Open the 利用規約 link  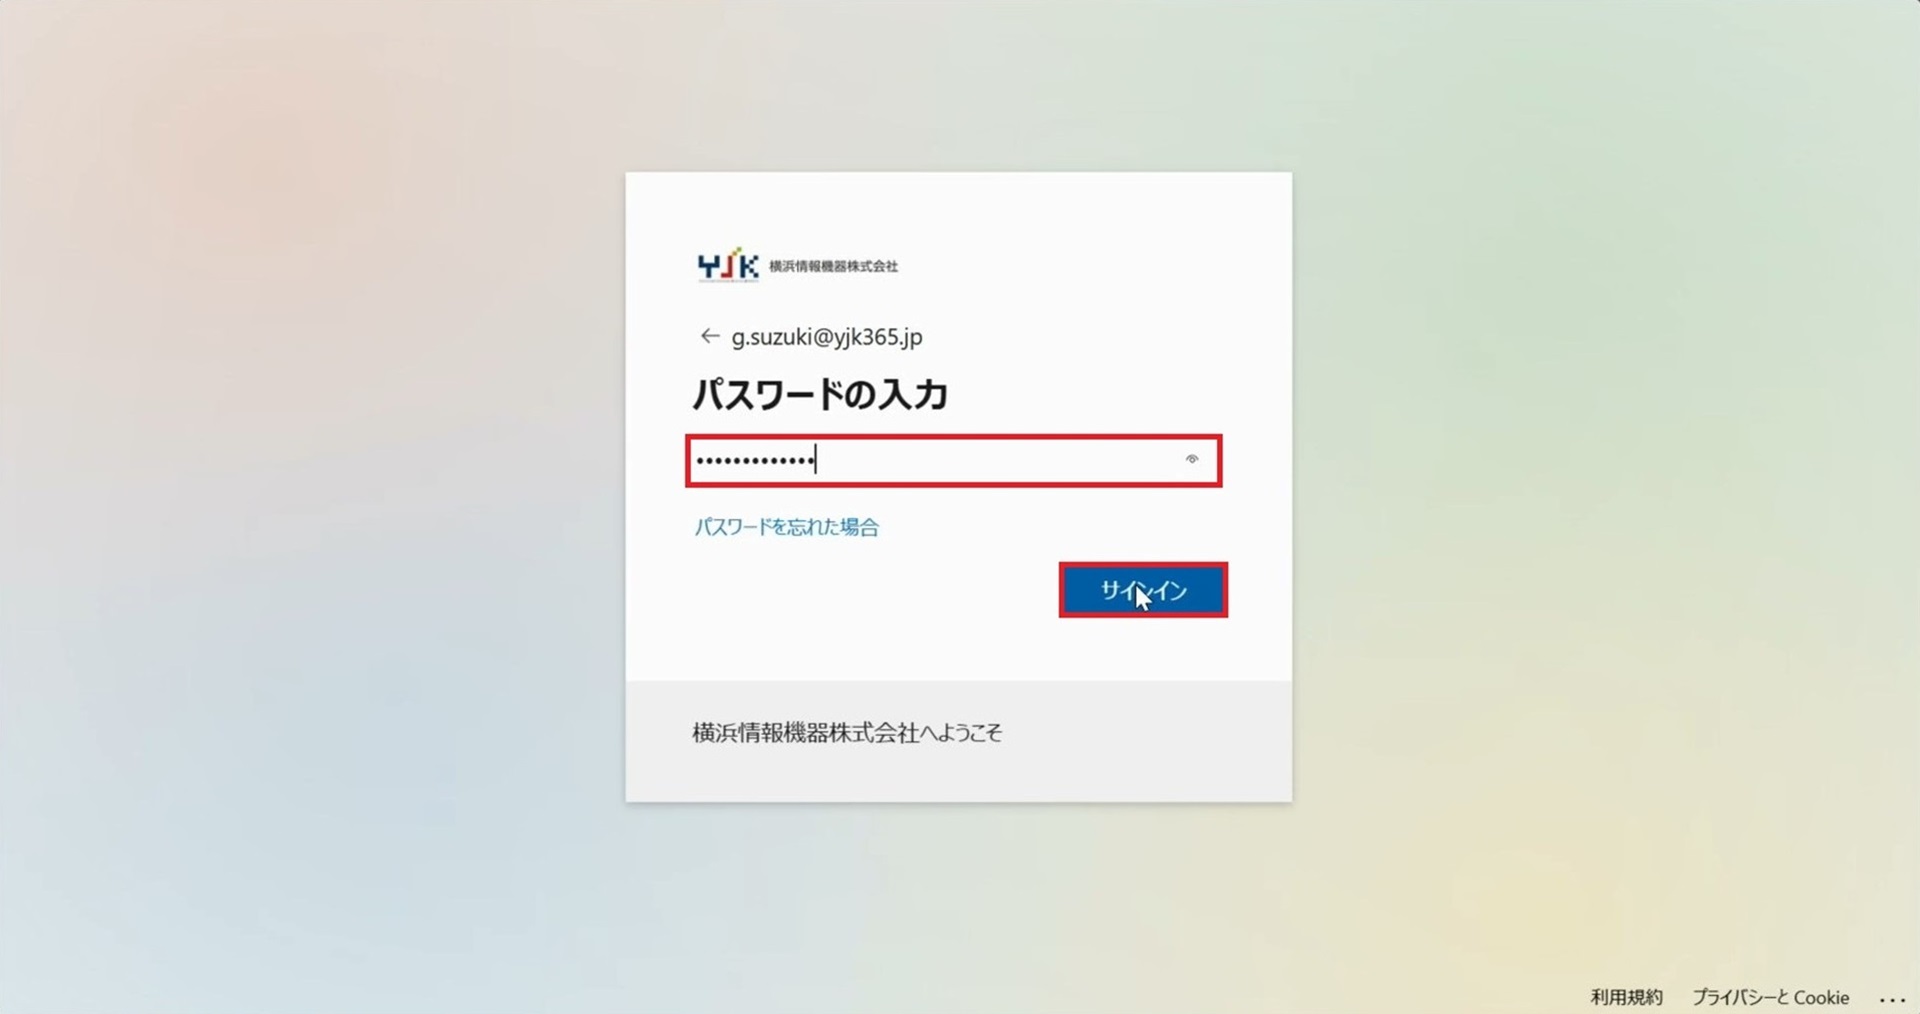point(1626,997)
